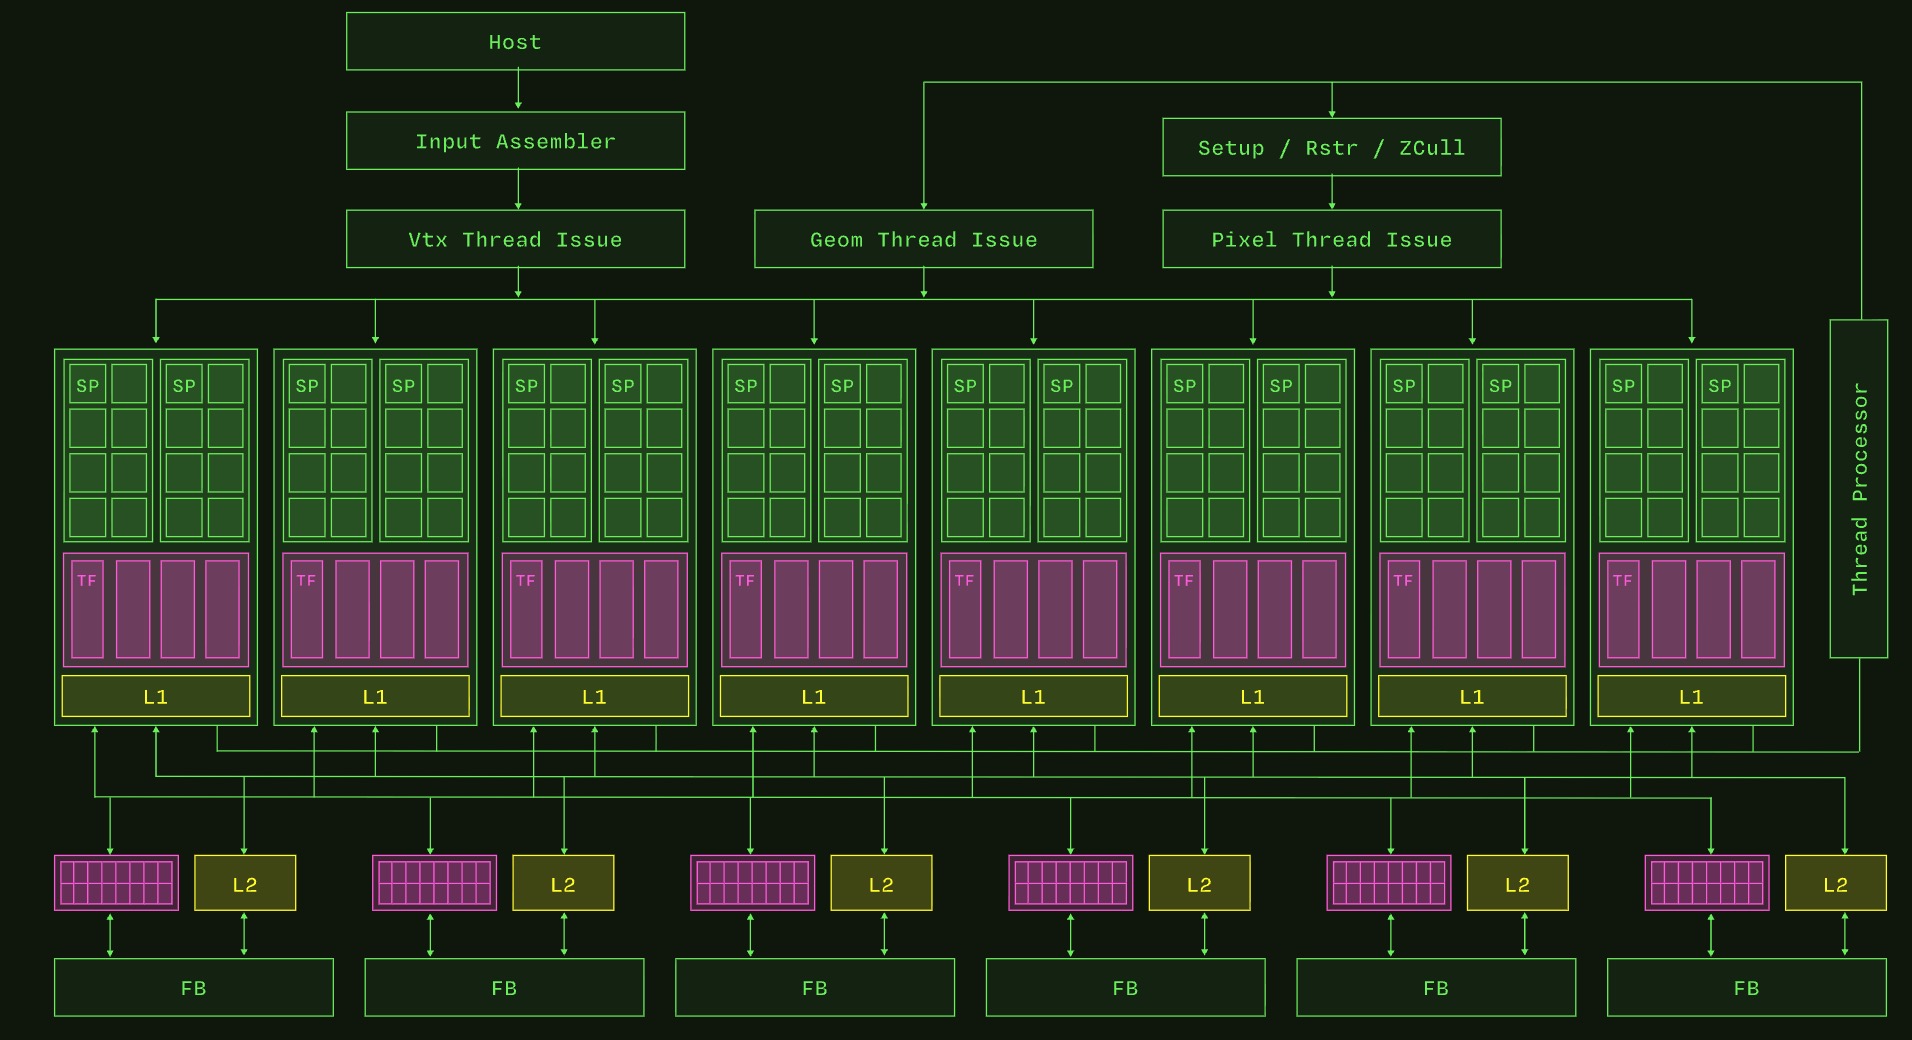Select the rightmost pink grid block
1912x1040 pixels.
(1707, 883)
